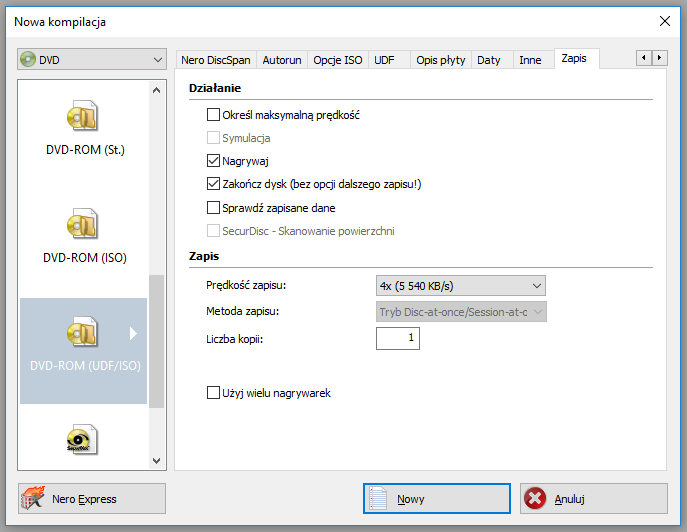
Task: Click the DVD-ROM (St.) label text
Action: tap(85, 150)
